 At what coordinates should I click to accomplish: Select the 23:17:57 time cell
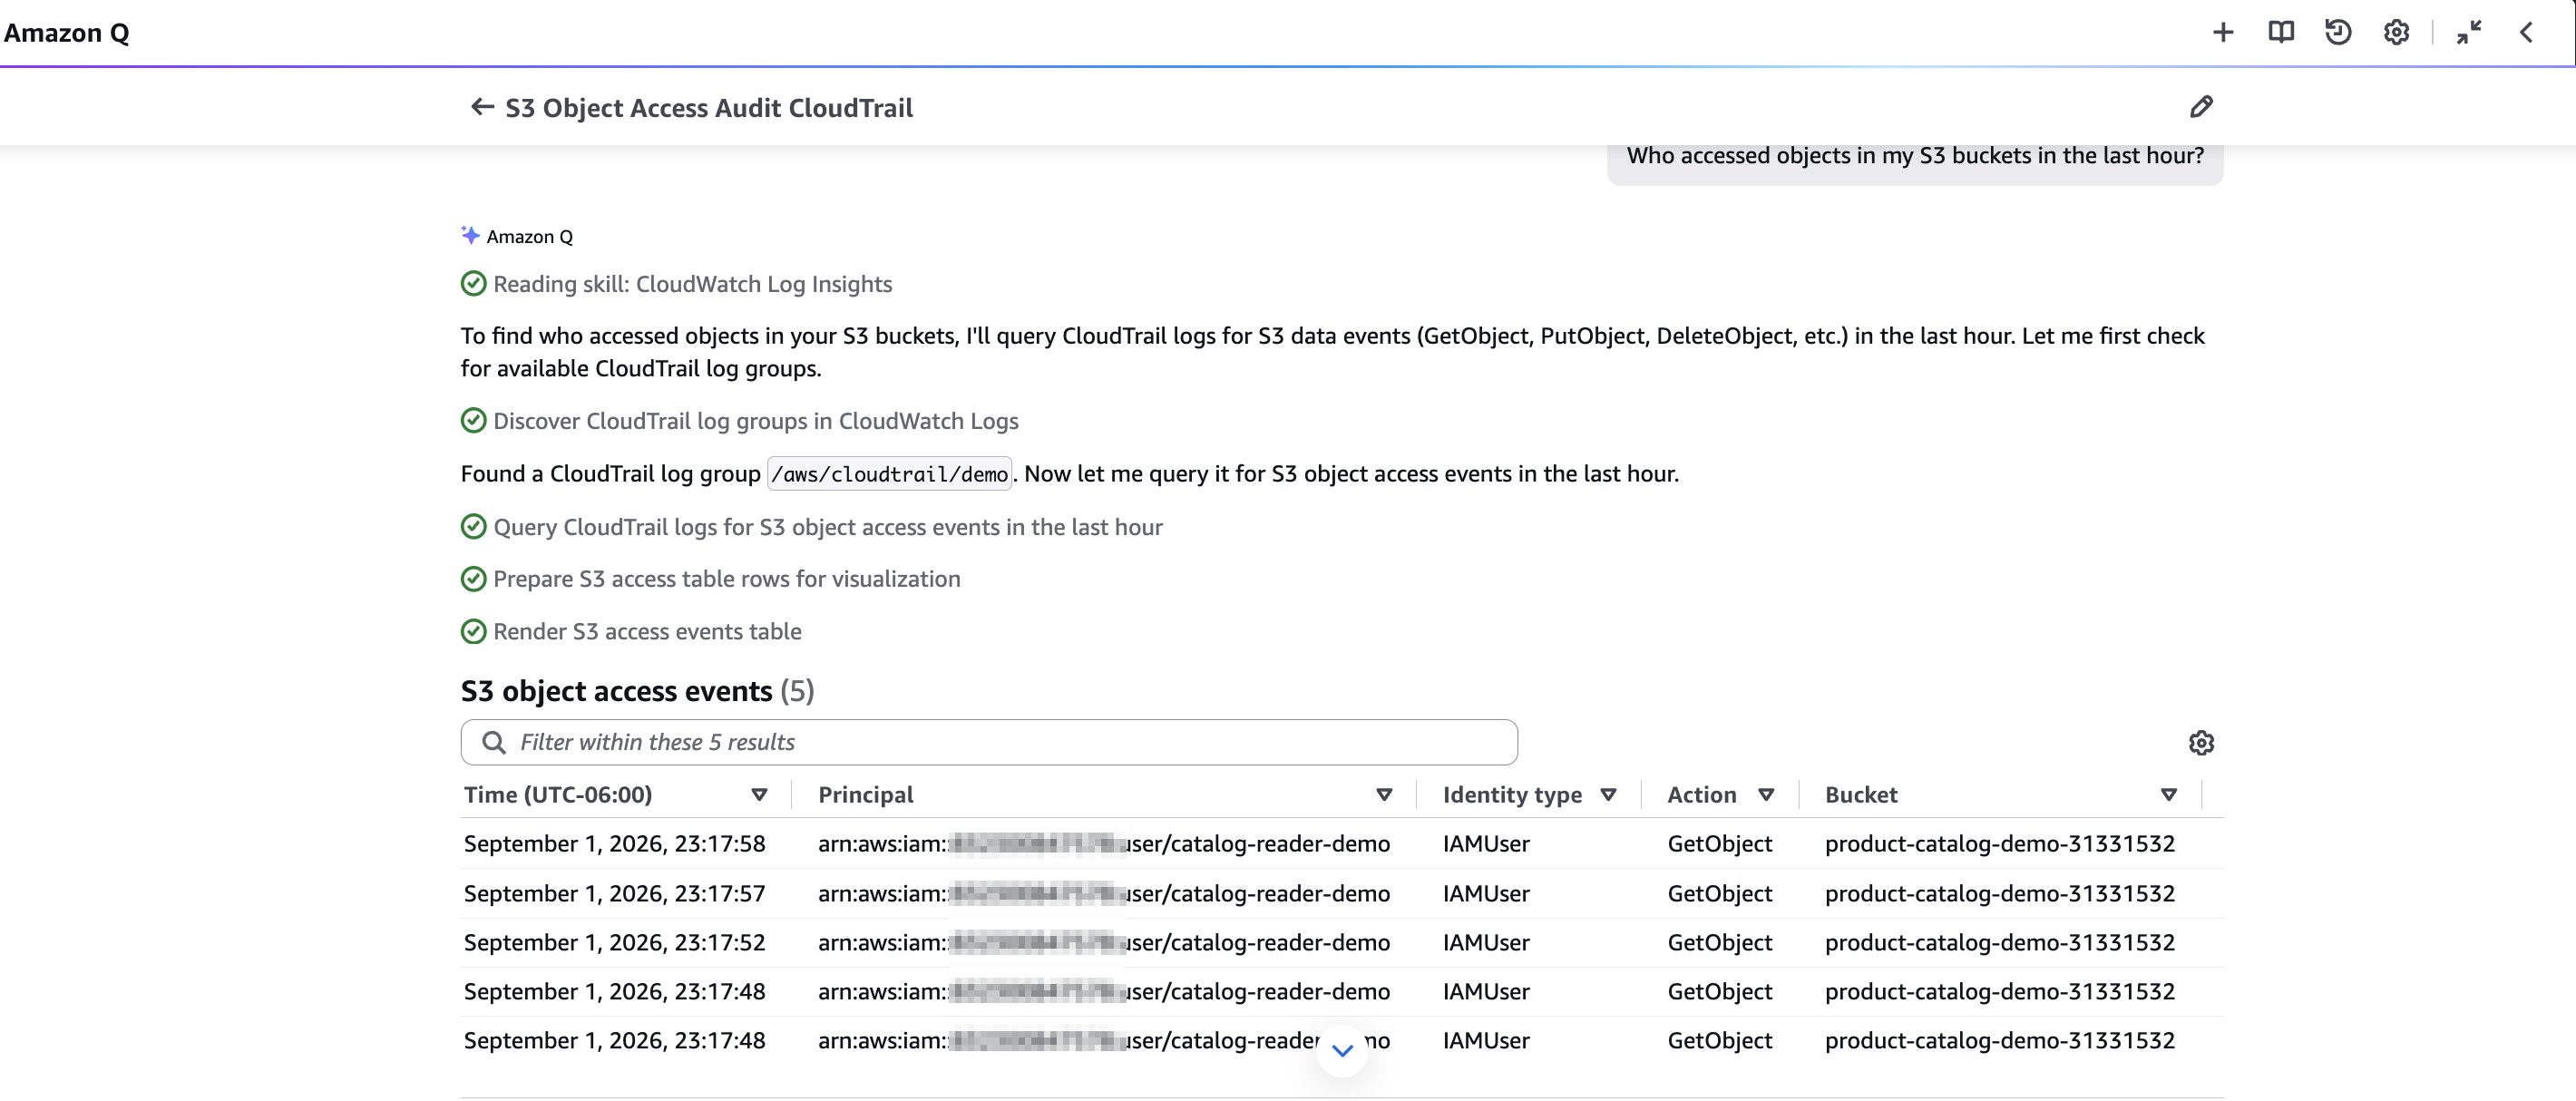tap(614, 894)
